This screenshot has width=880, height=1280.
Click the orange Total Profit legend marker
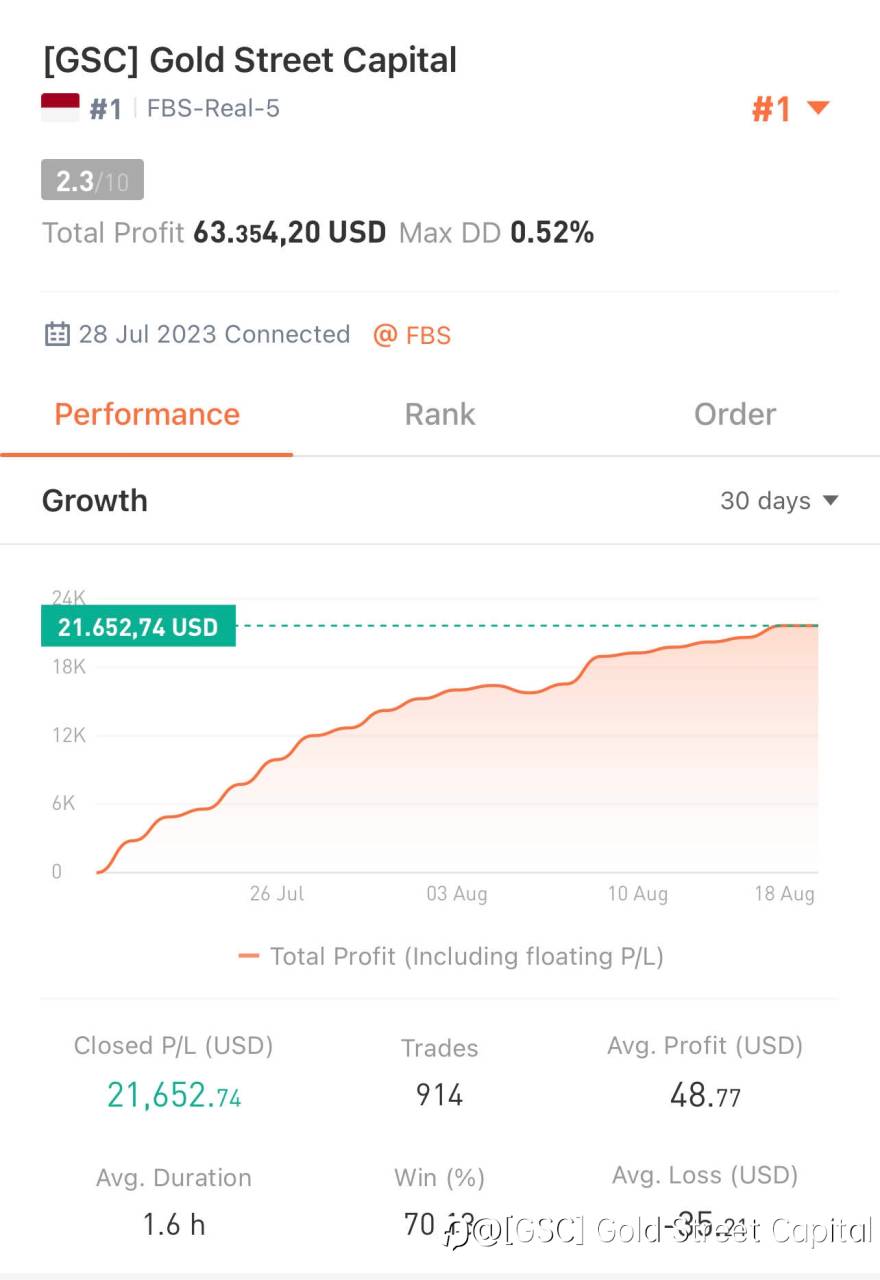point(249,956)
